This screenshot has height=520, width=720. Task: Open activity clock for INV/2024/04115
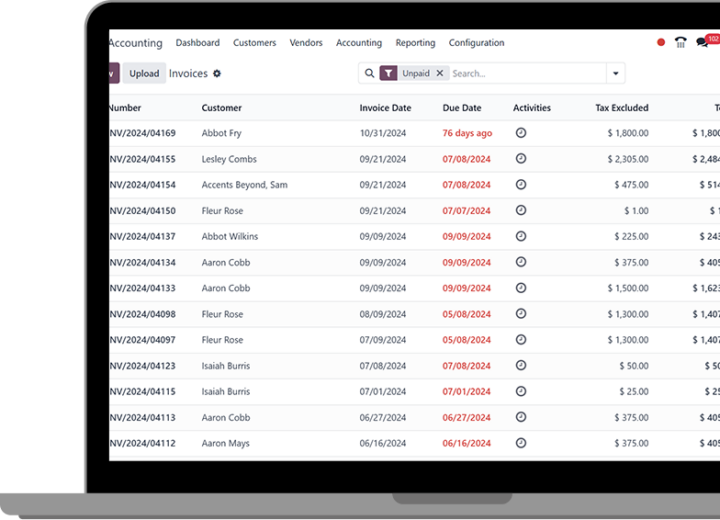(x=521, y=391)
